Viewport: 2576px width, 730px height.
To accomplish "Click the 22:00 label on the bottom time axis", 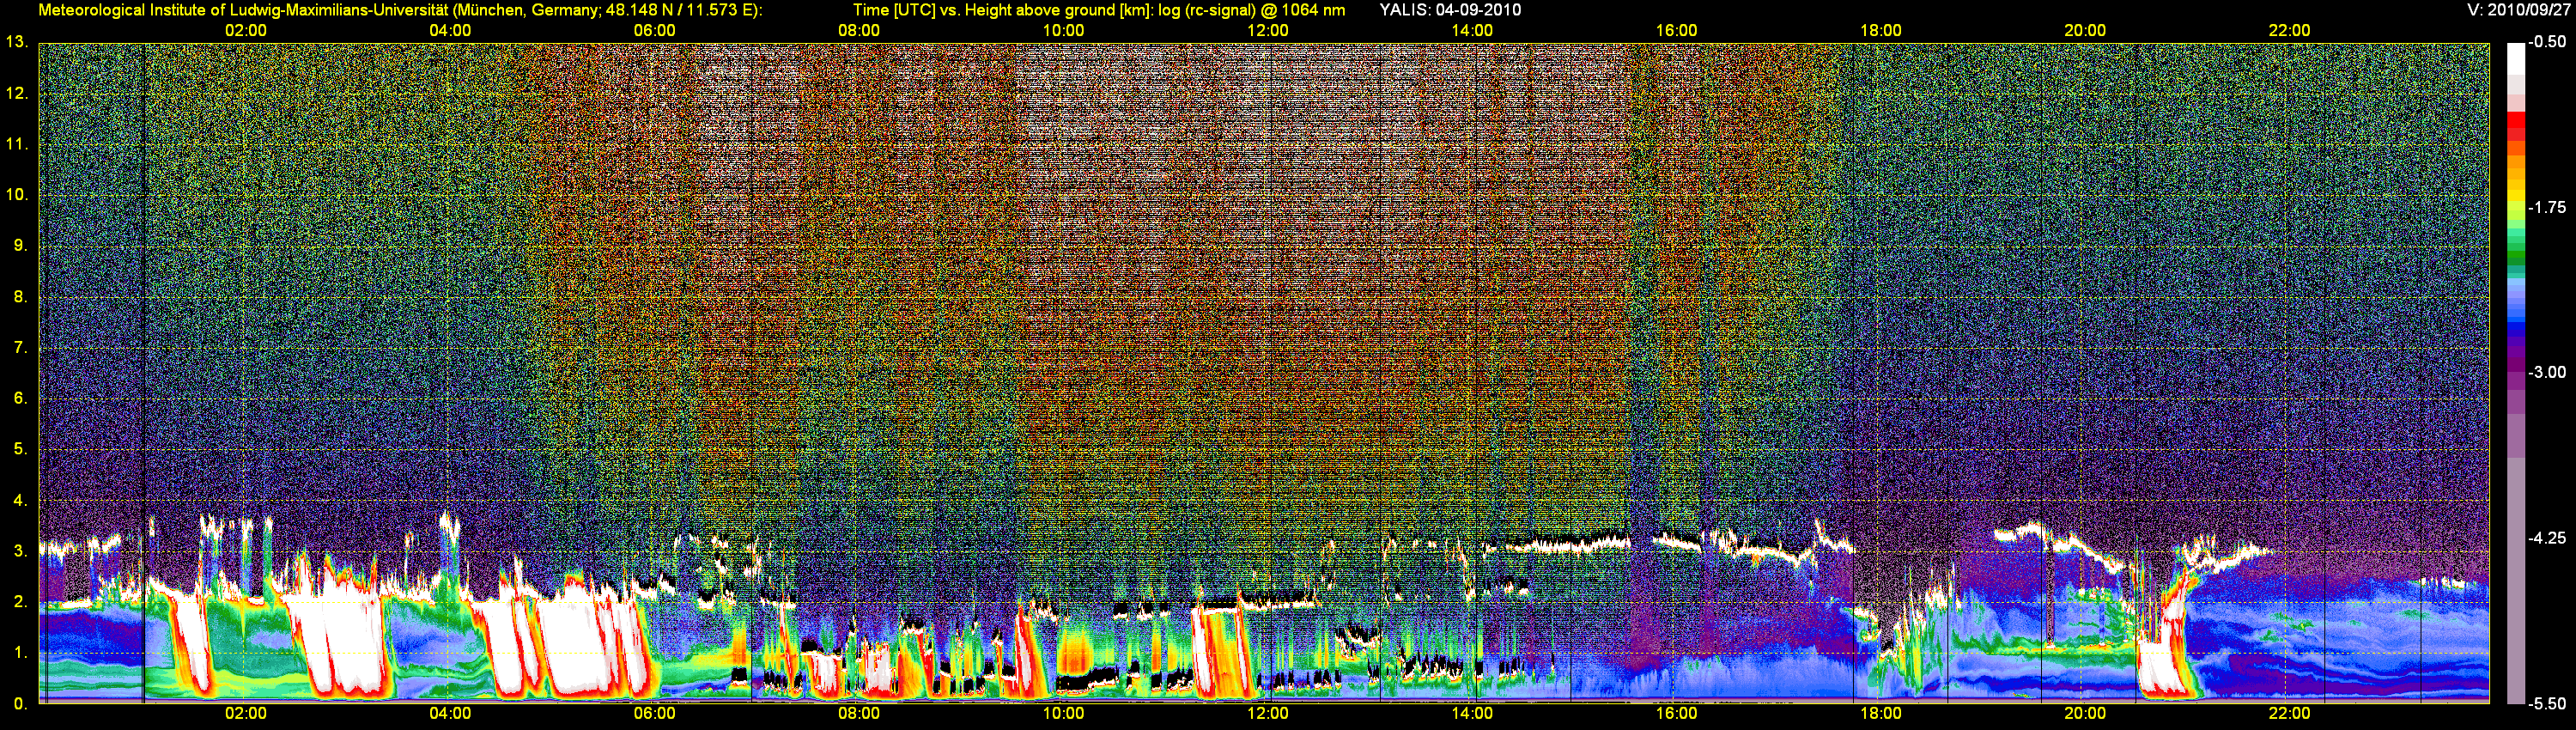I will [x=2289, y=714].
